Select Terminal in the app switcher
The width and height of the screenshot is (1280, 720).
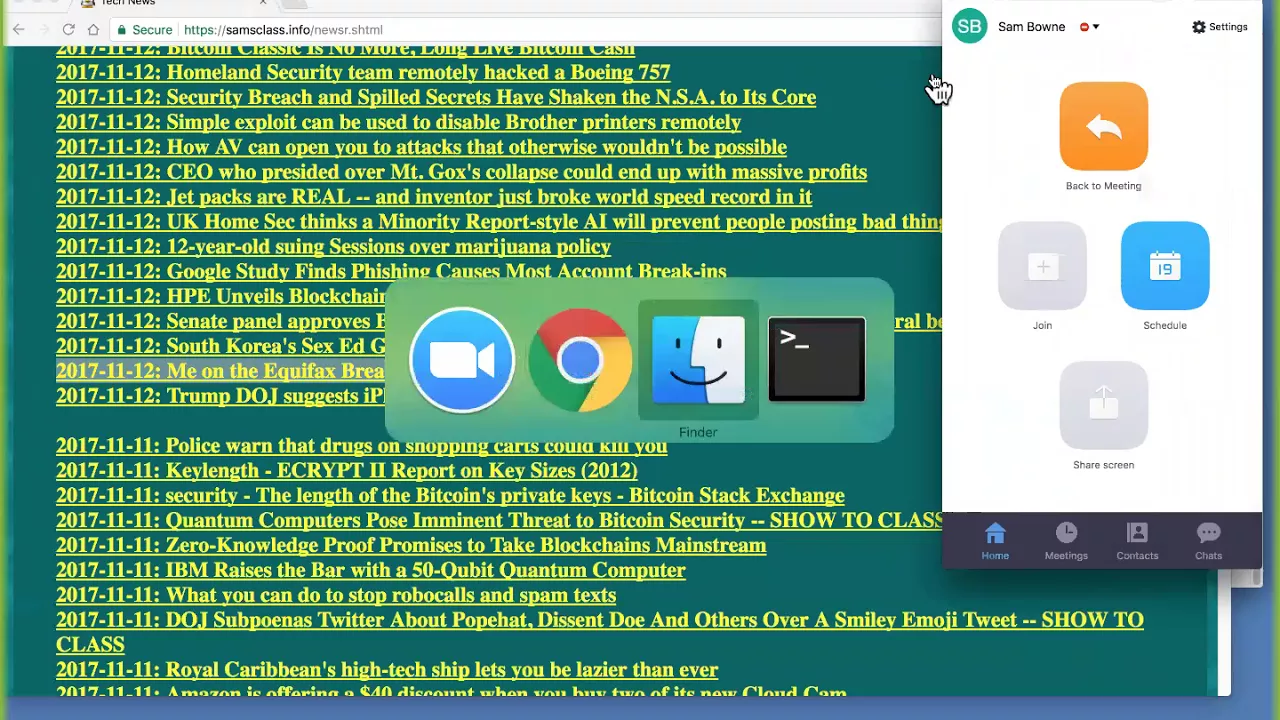click(x=816, y=360)
